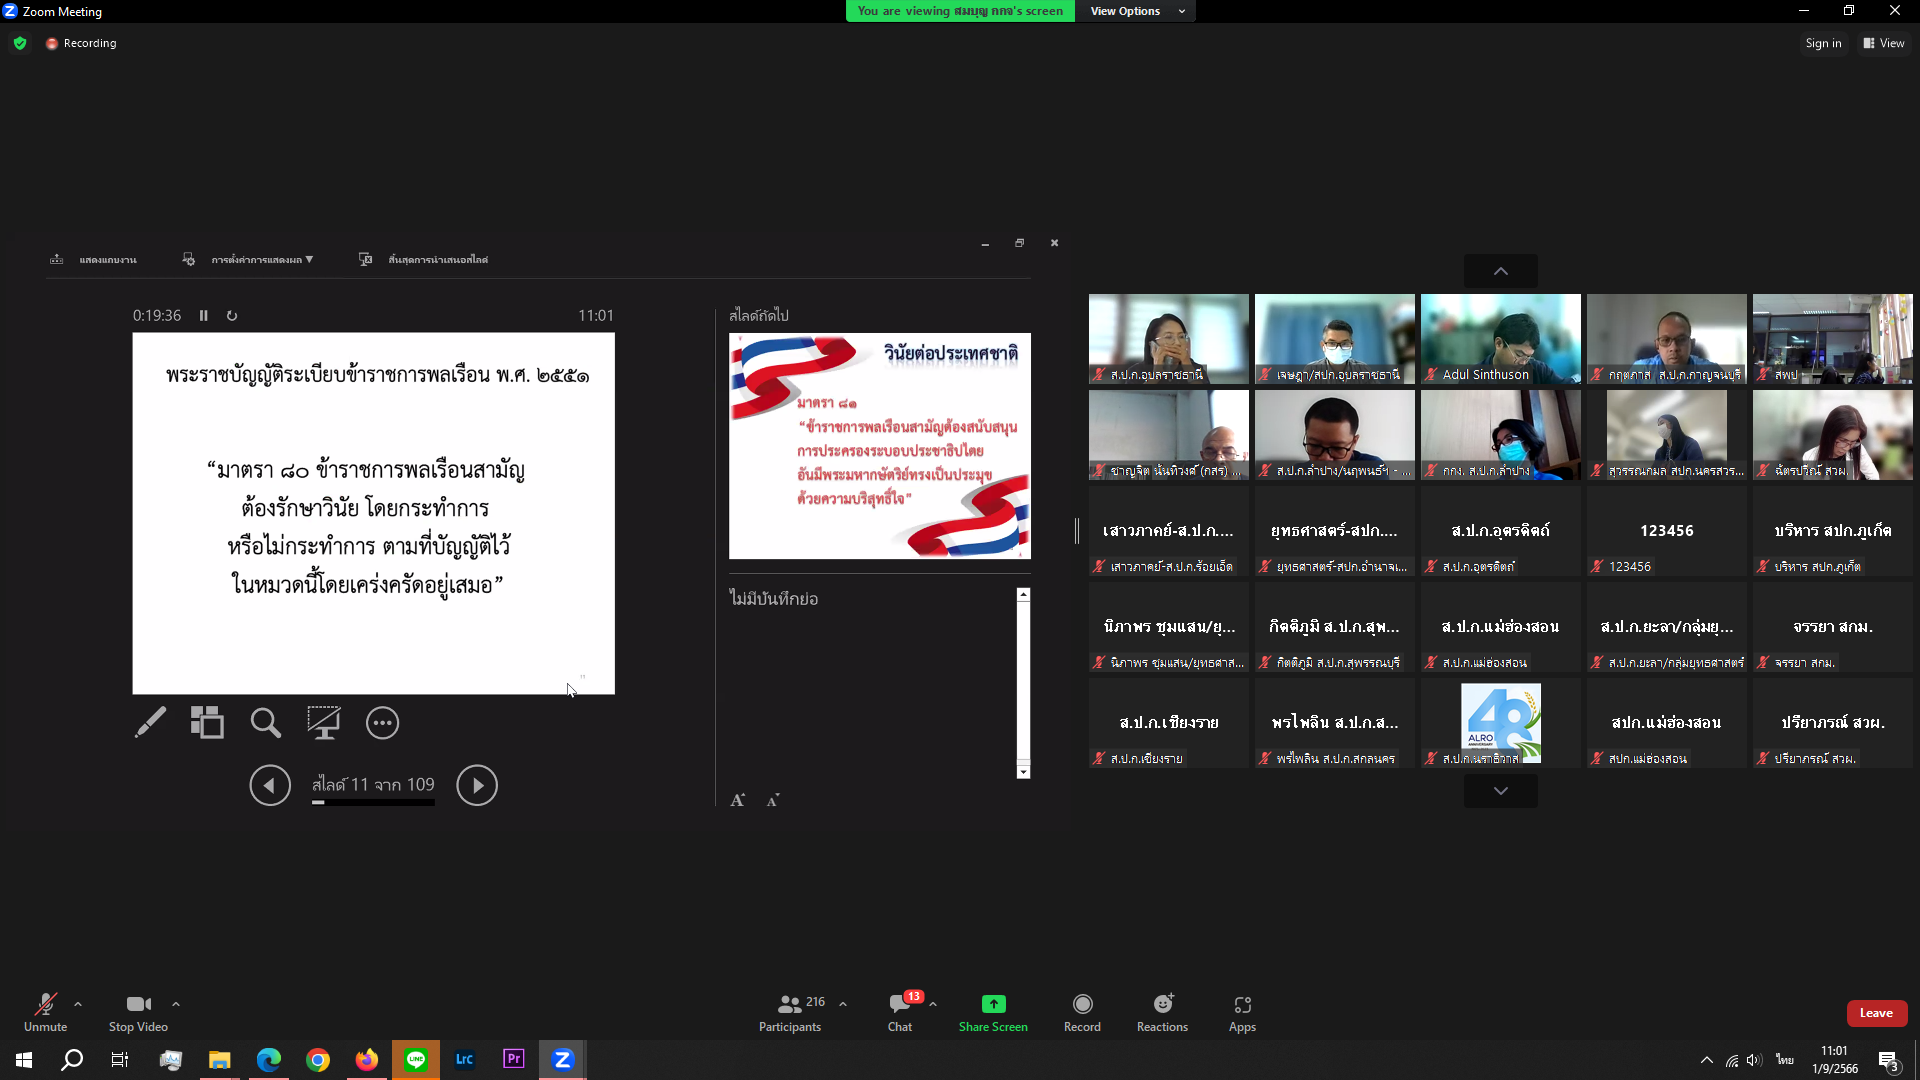
Task: Open the Participants panel
Action: coord(790,1012)
